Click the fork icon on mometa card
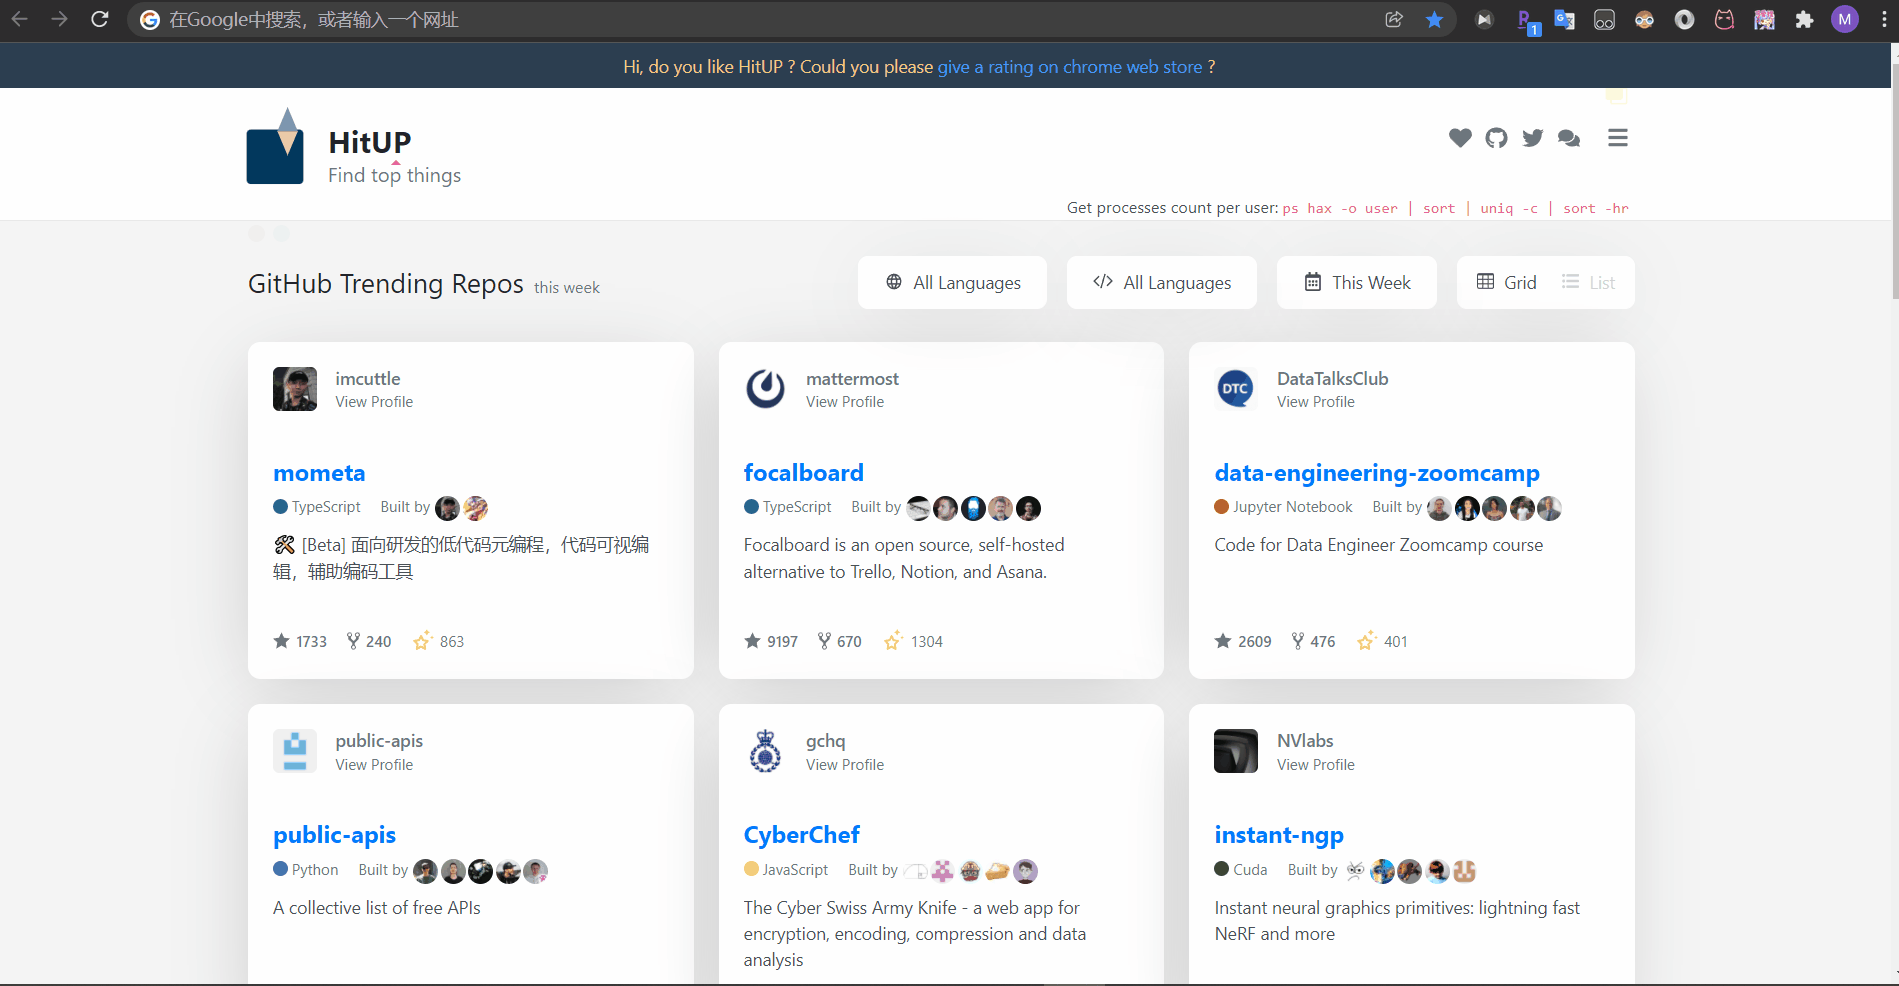Image resolution: width=1899 pixels, height=986 pixels. [353, 641]
